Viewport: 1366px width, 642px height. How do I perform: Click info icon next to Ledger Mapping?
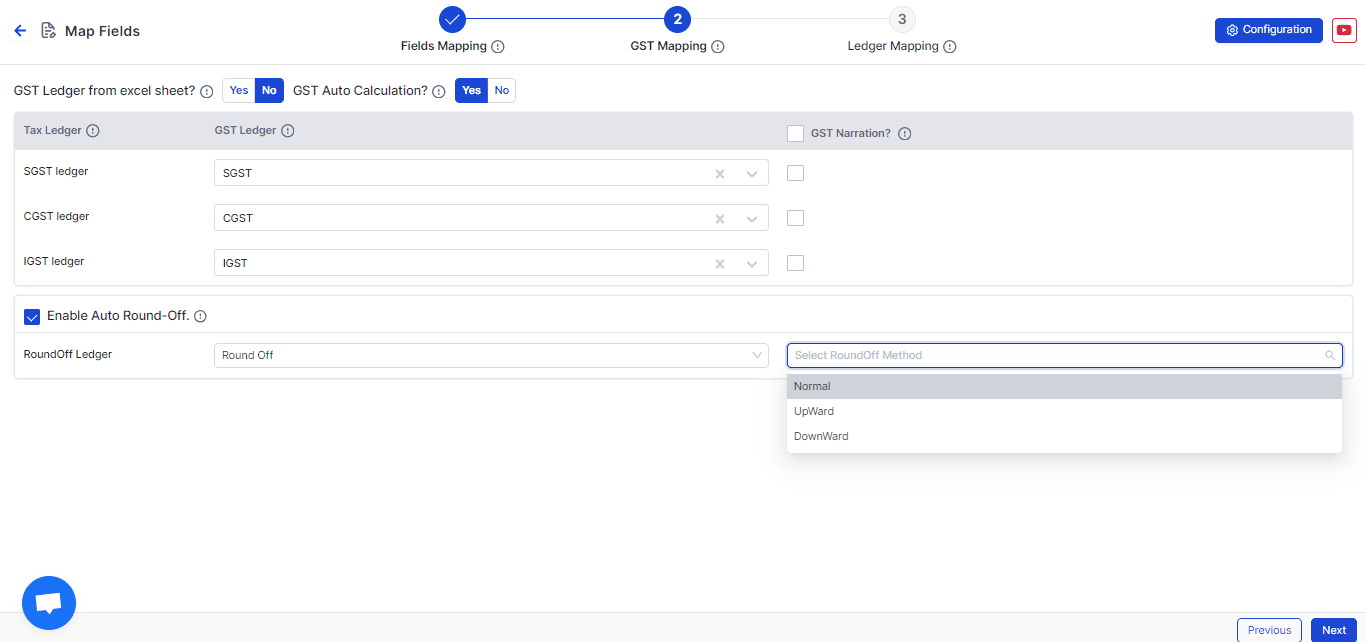click(x=950, y=47)
